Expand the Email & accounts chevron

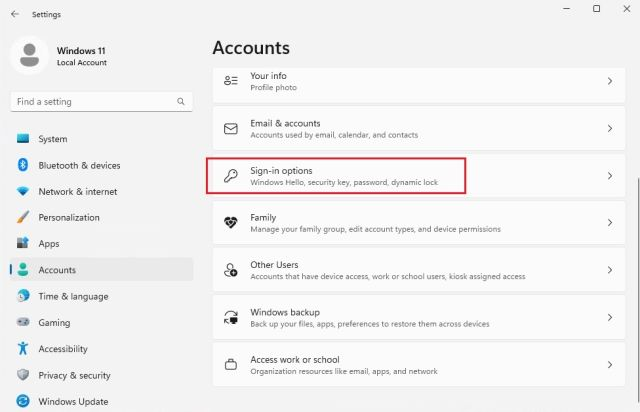[610, 129]
